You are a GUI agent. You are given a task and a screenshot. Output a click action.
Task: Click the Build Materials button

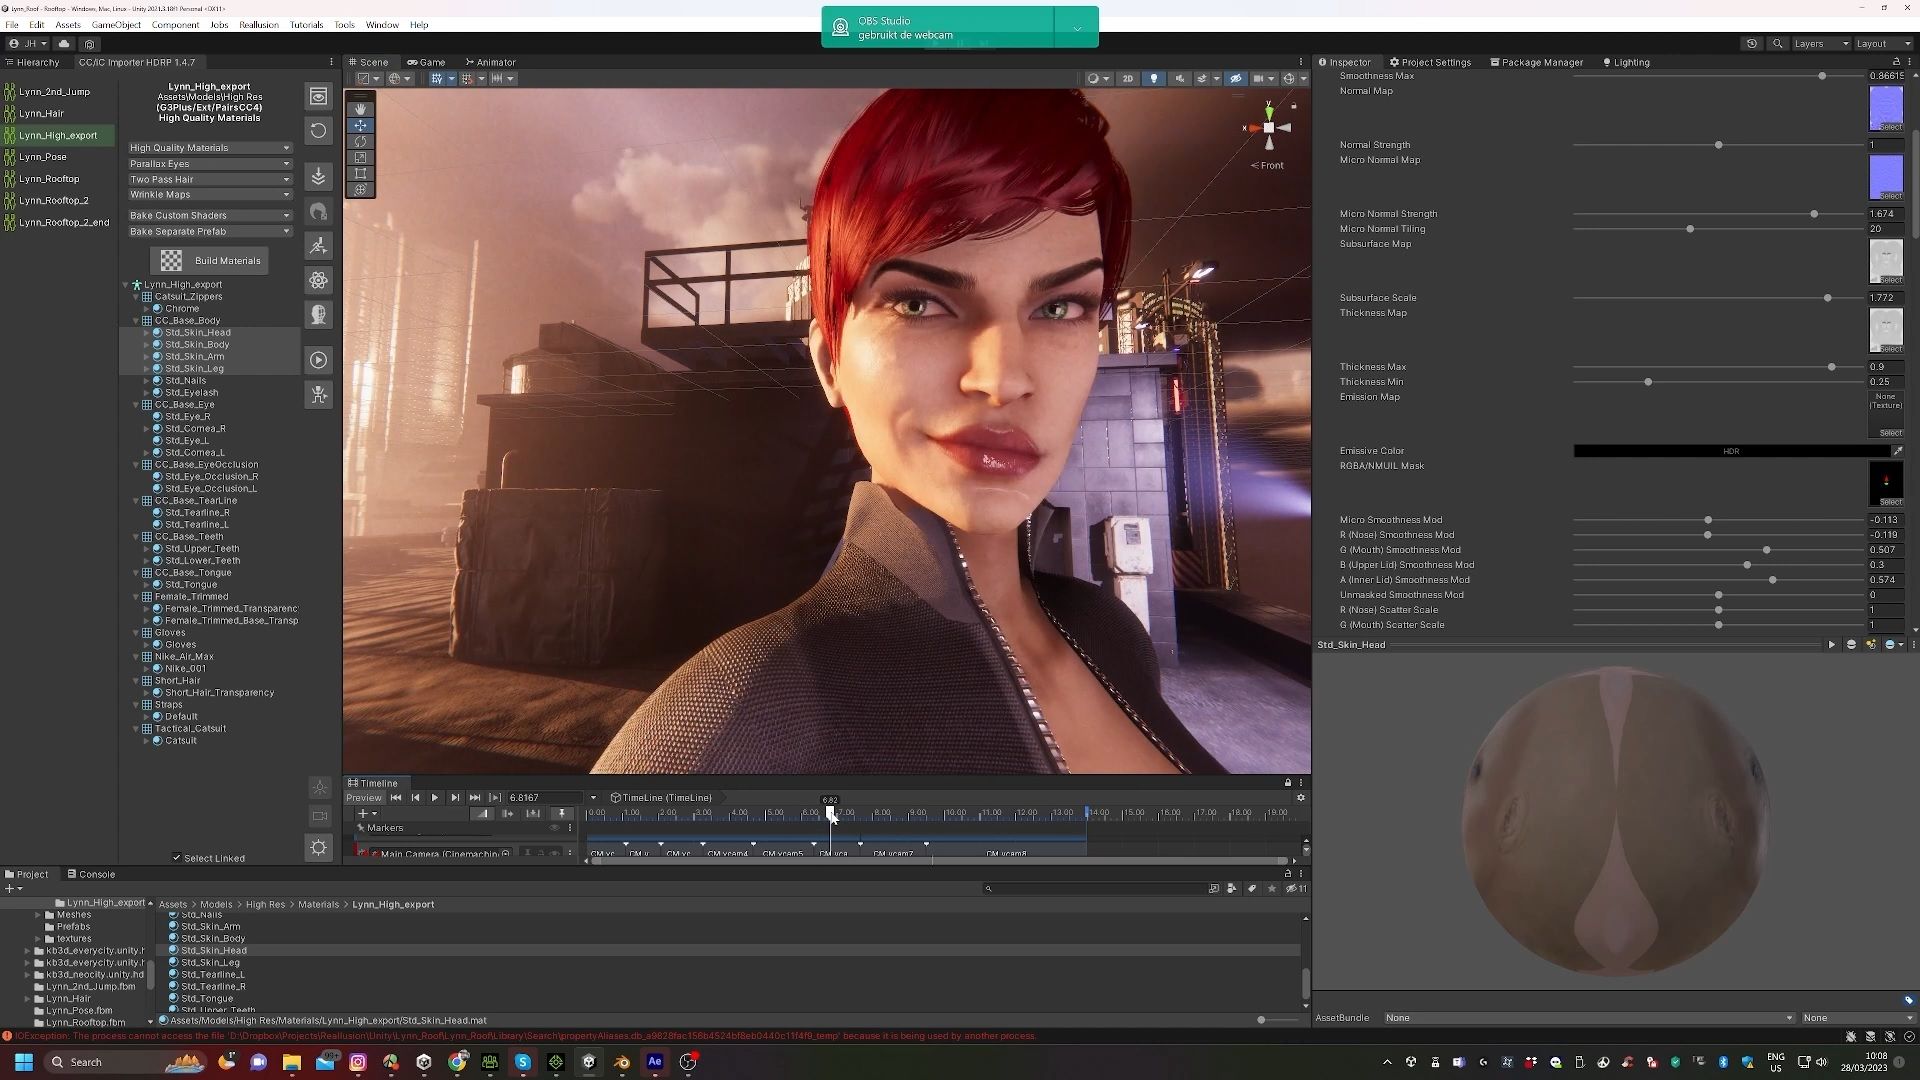pyautogui.click(x=209, y=261)
